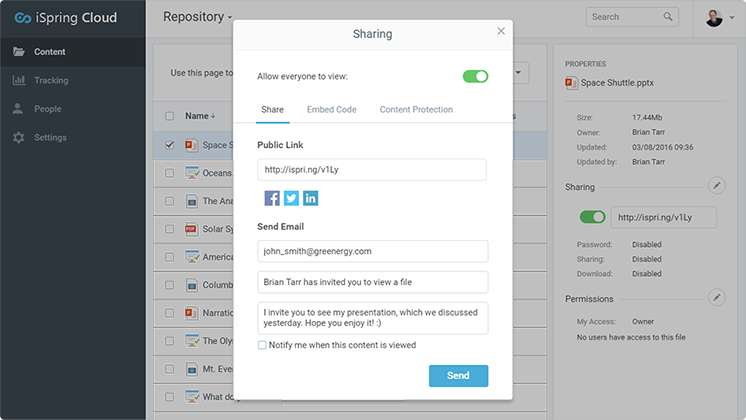Screen dimensions: 746x420
Task: Open the Content section in the sidebar
Action: click(73, 52)
